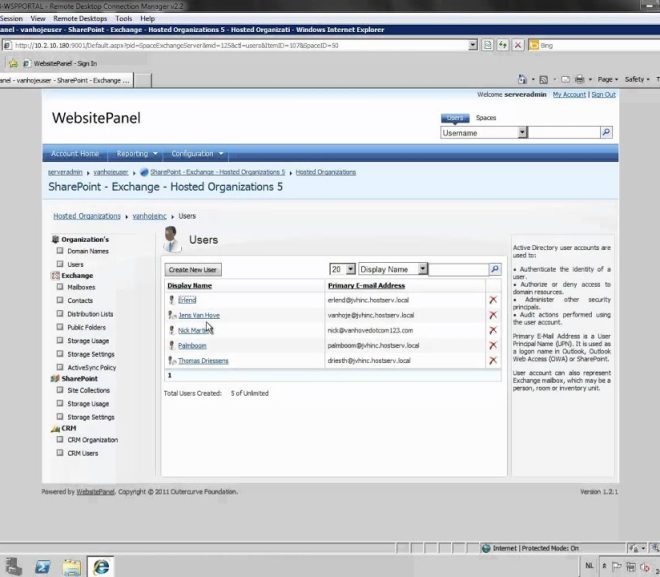The image size is (660, 577).
Task: Select the Users search tab
Action: pyautogui.click(x=455, y=118)
